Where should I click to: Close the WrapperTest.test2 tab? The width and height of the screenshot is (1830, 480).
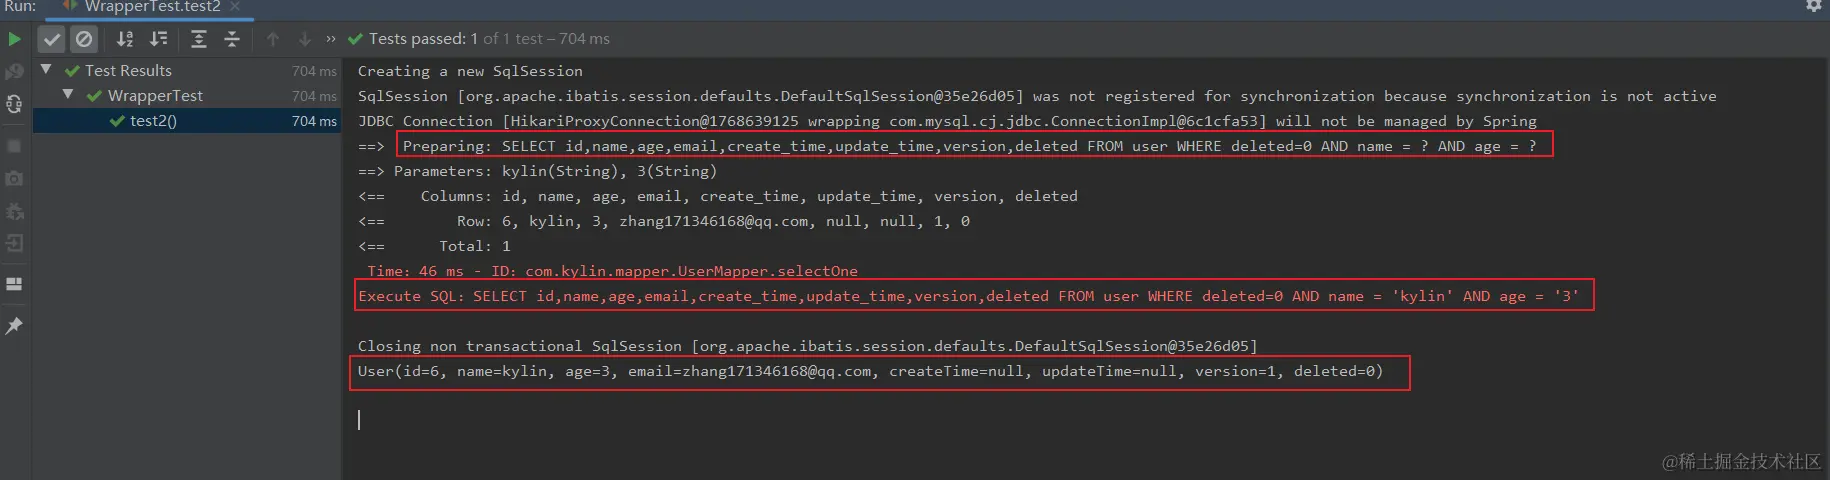pyautogui.click(x=235, y=7)
